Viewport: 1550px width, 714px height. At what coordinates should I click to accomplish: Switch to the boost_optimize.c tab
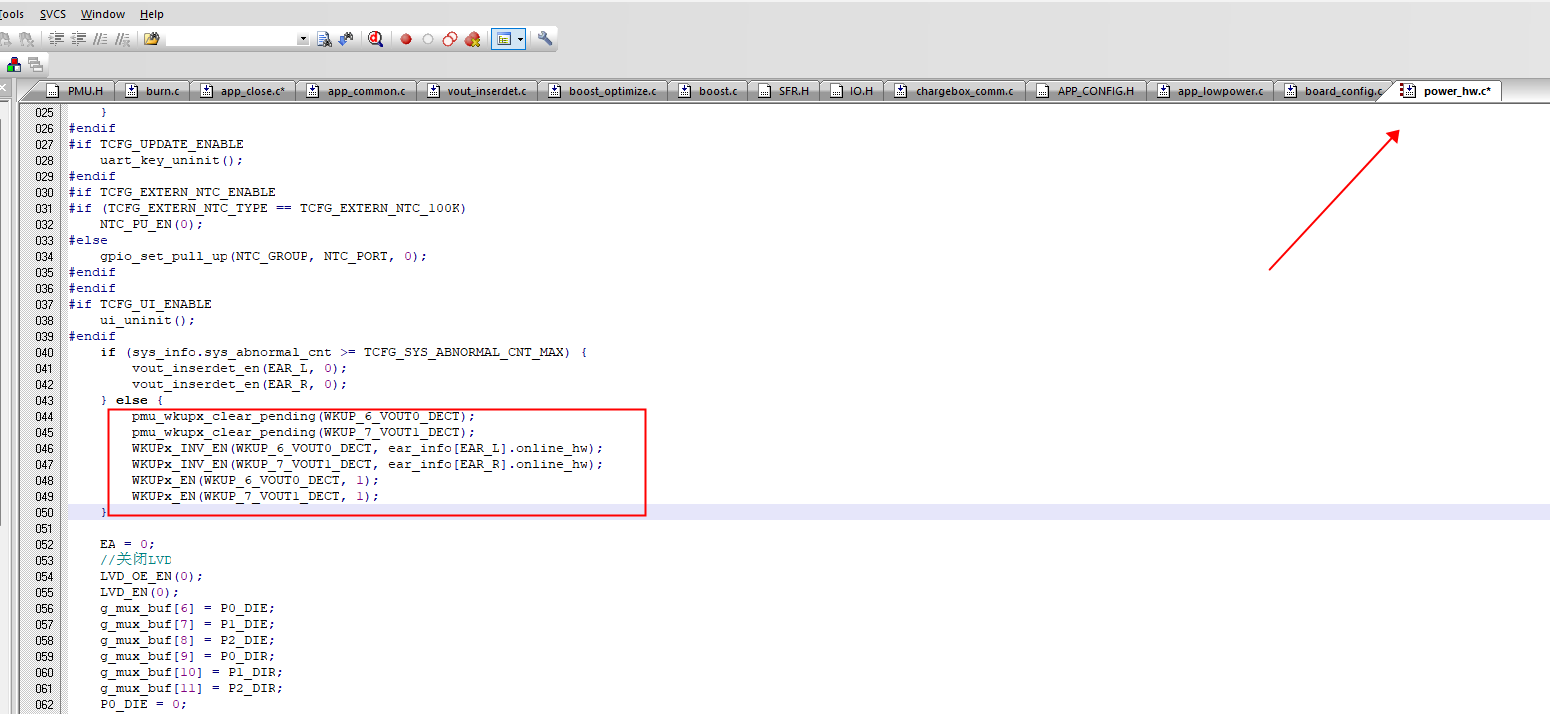603,91
